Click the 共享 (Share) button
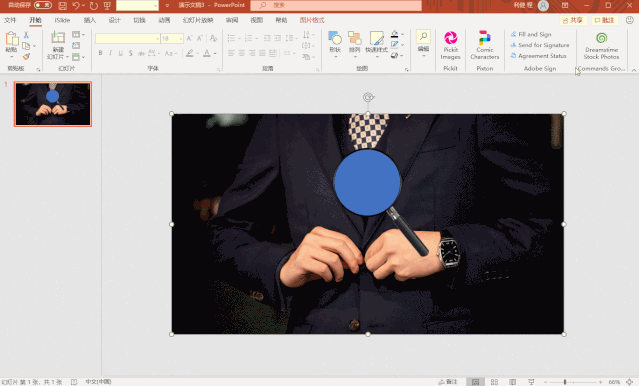 (573, 20)
